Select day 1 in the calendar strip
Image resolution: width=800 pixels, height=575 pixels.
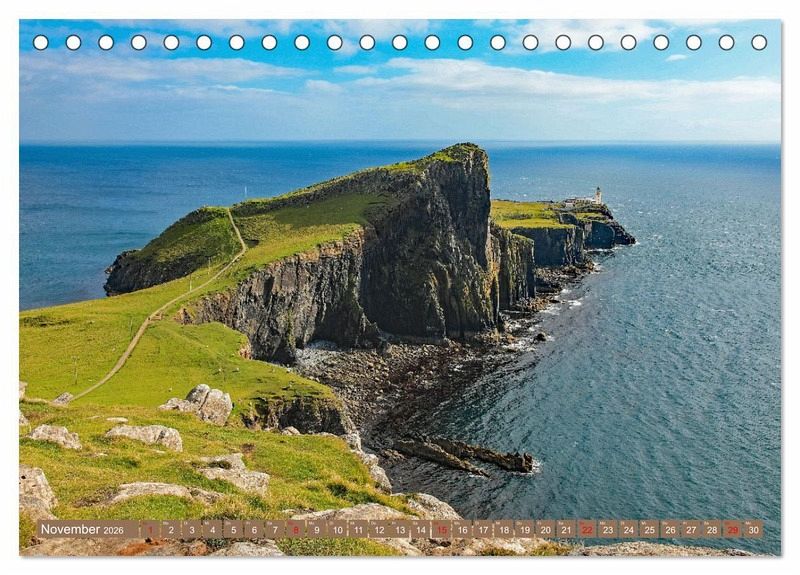pyautogui.click(x=149, y=529)
